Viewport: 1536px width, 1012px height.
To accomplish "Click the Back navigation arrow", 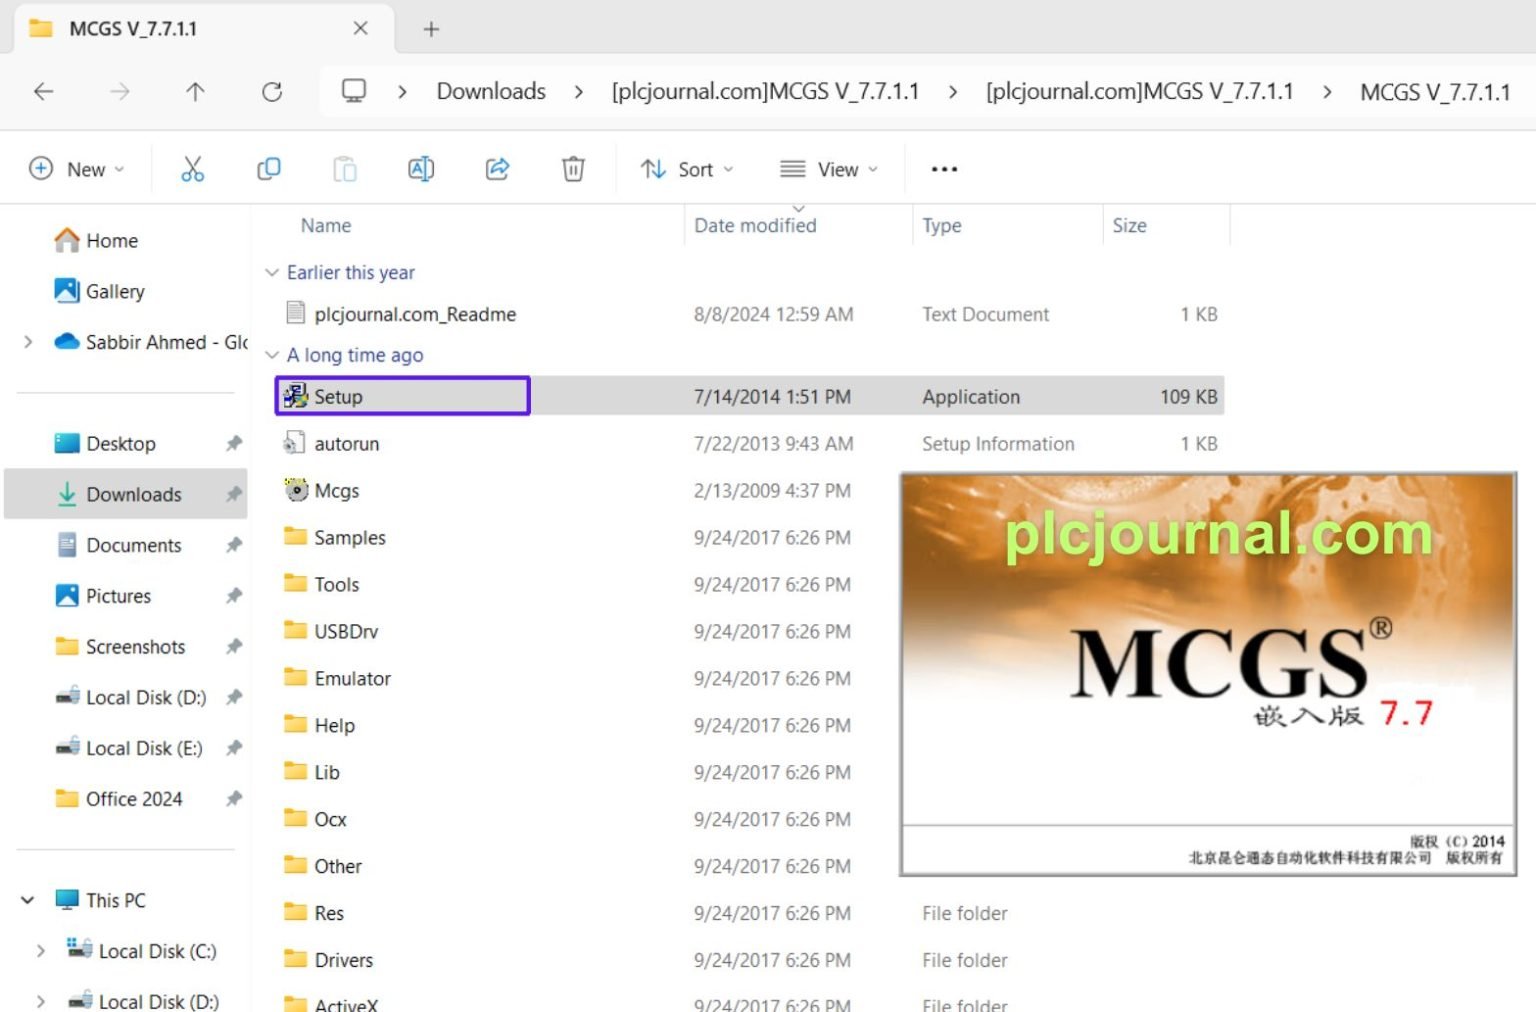I will coord(43,91).
